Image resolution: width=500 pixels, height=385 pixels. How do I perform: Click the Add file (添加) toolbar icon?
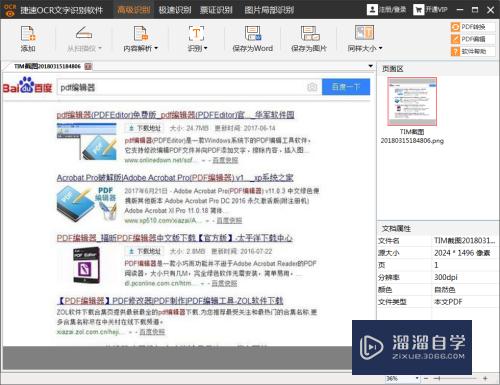click(x=28, y=34)
